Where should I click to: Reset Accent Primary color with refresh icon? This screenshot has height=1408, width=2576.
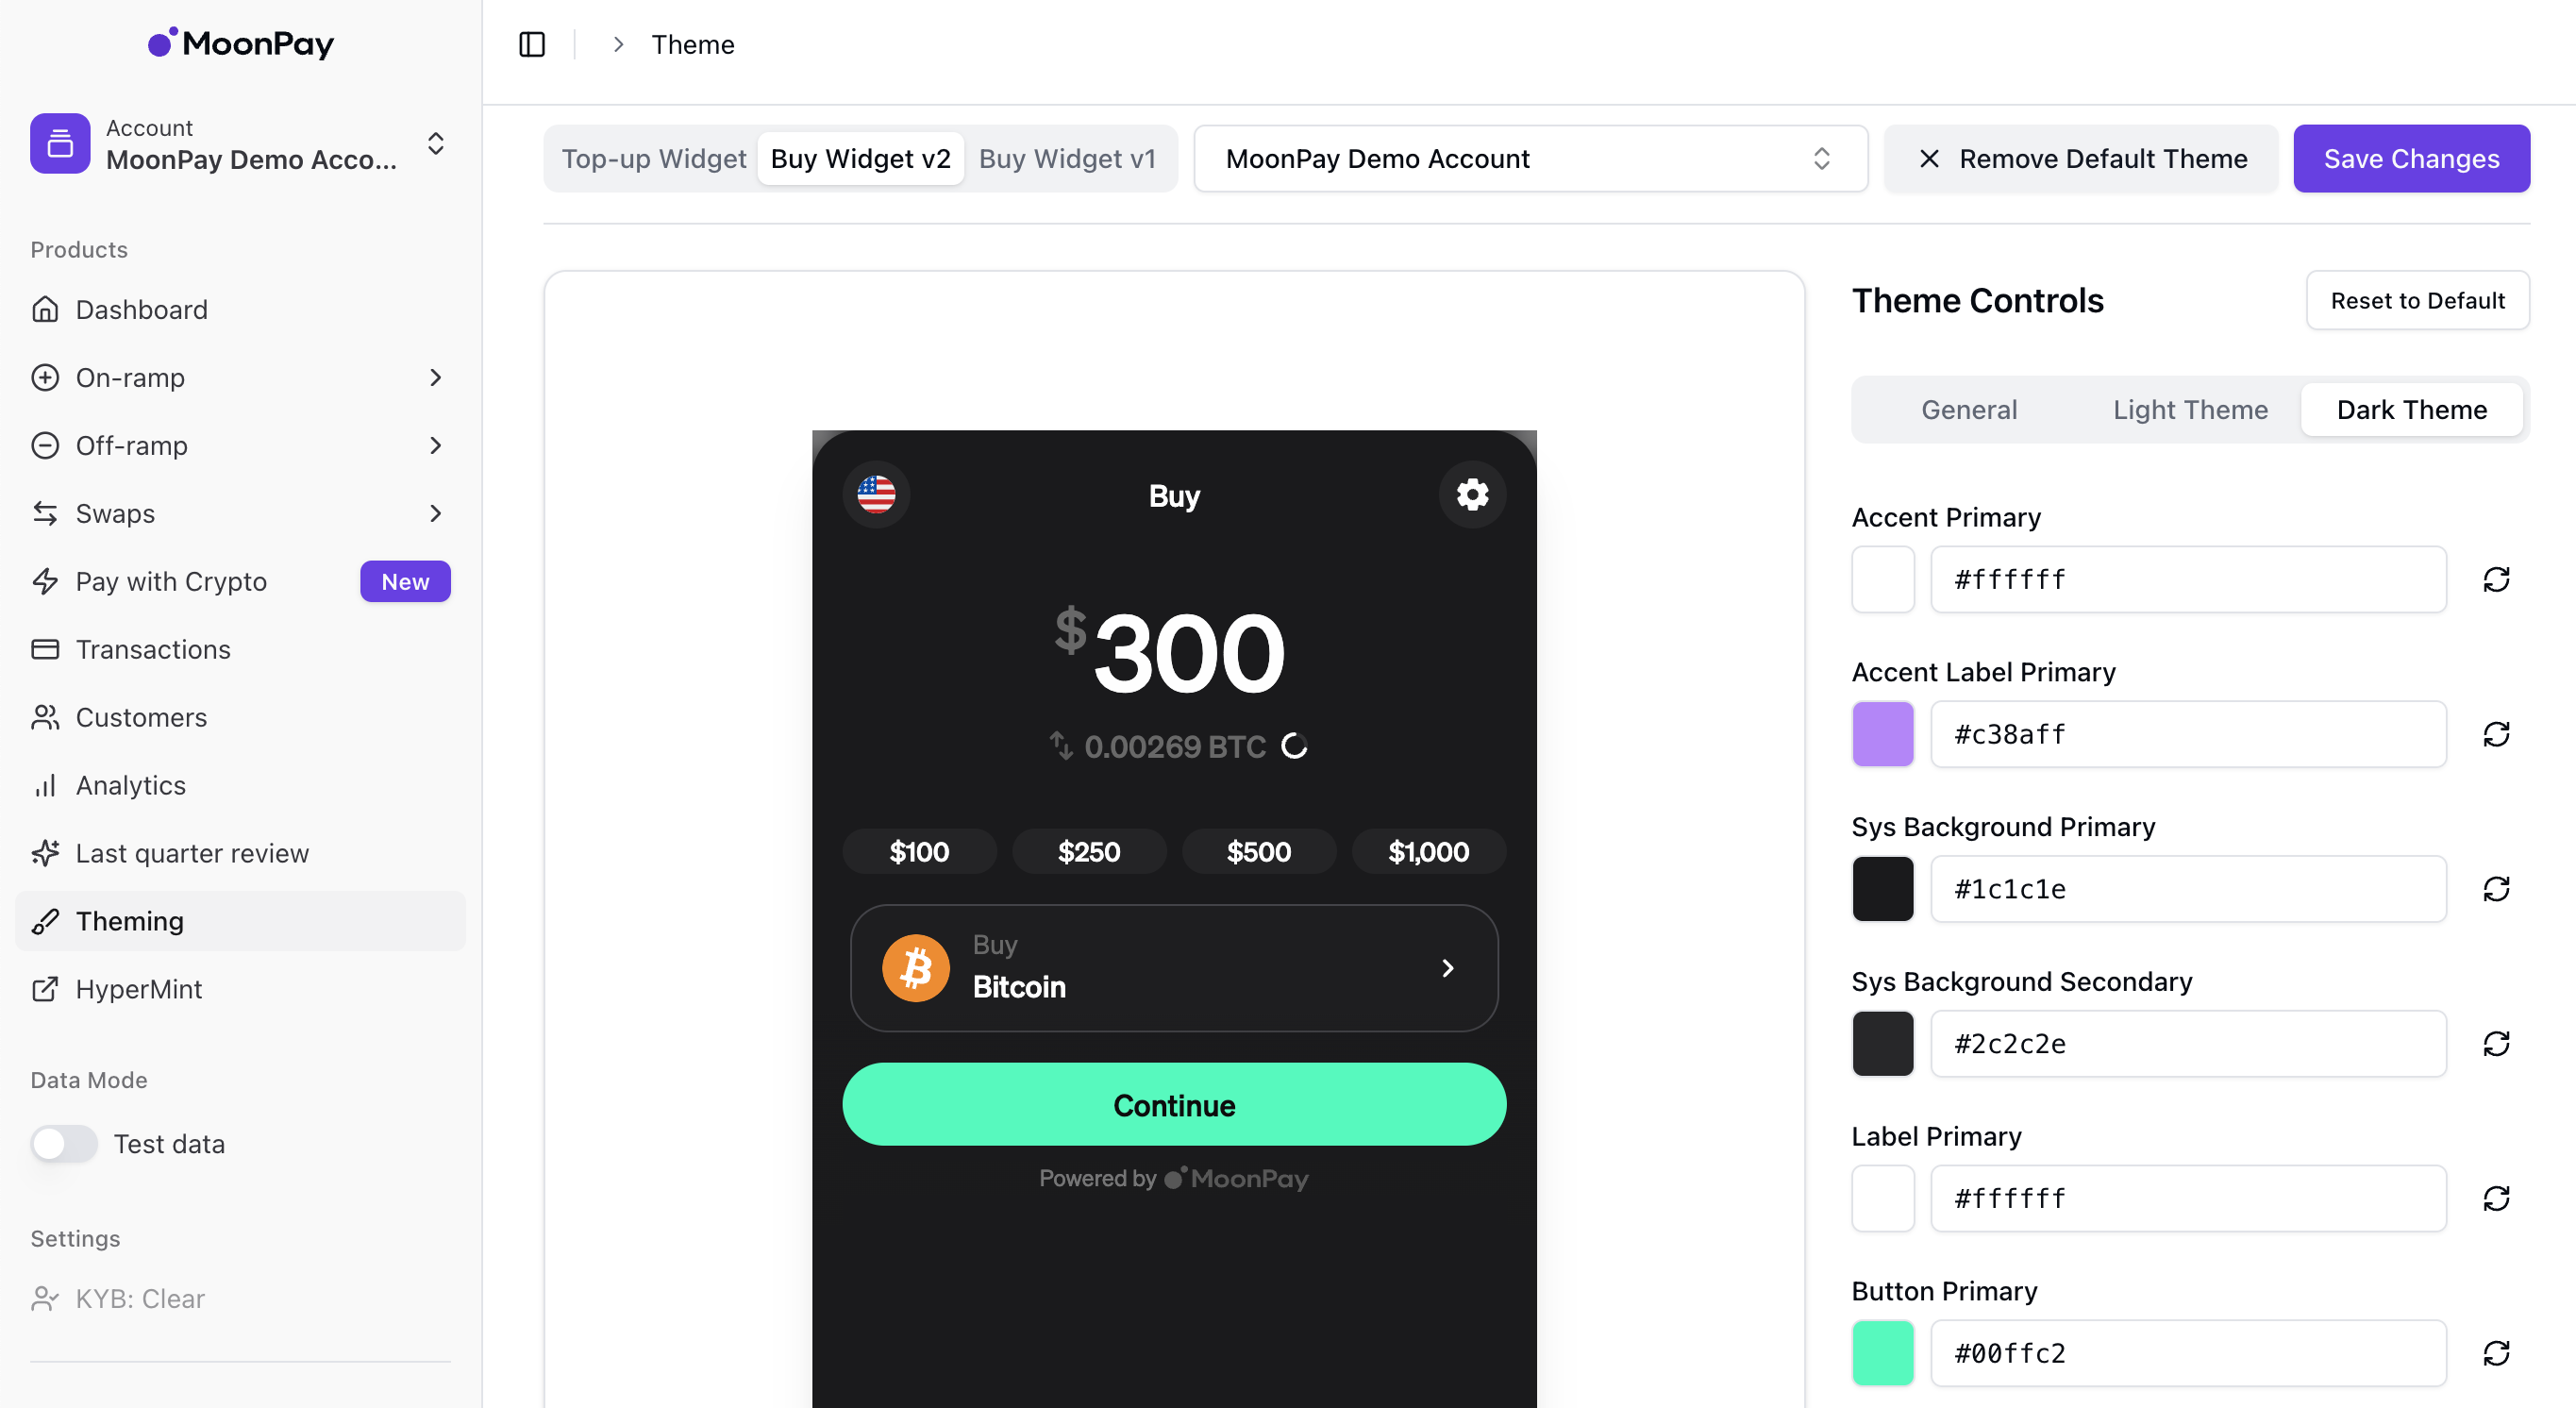pyautogui.click(x=2496, y=579)
